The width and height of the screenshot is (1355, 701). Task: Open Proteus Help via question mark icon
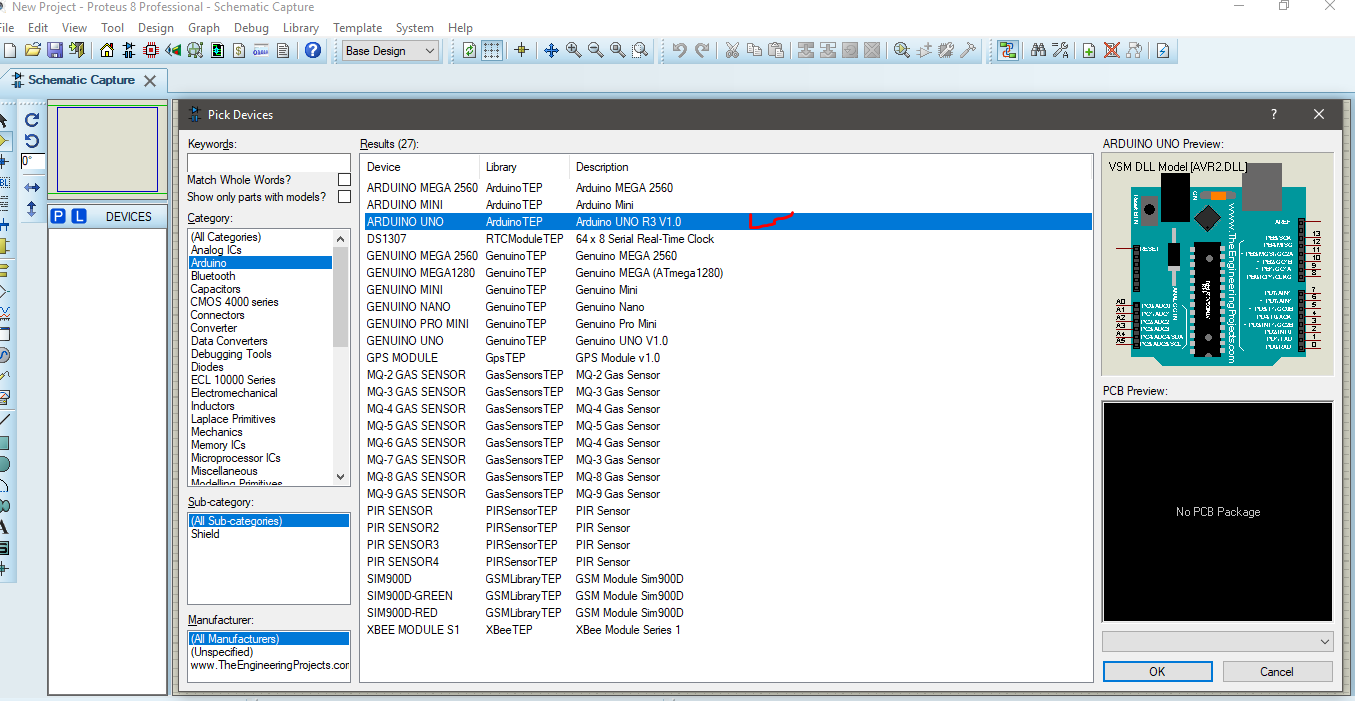(313, 50)
